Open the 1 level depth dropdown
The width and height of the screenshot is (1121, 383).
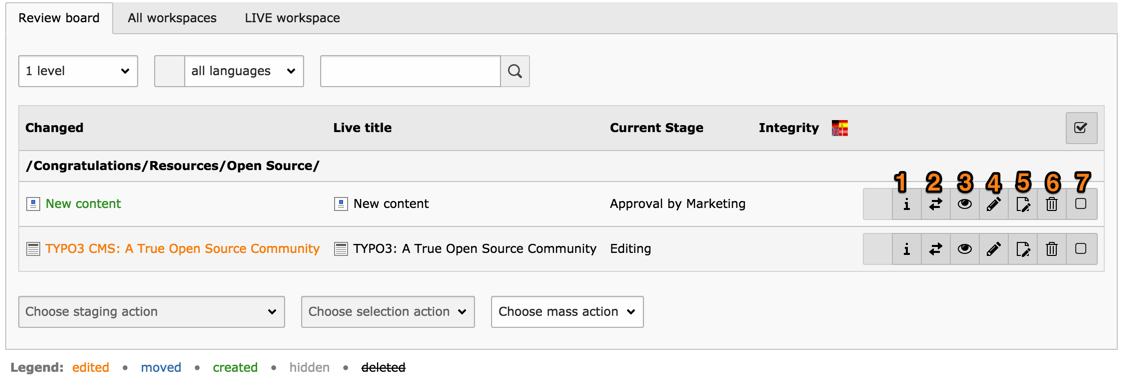point(78,71)
